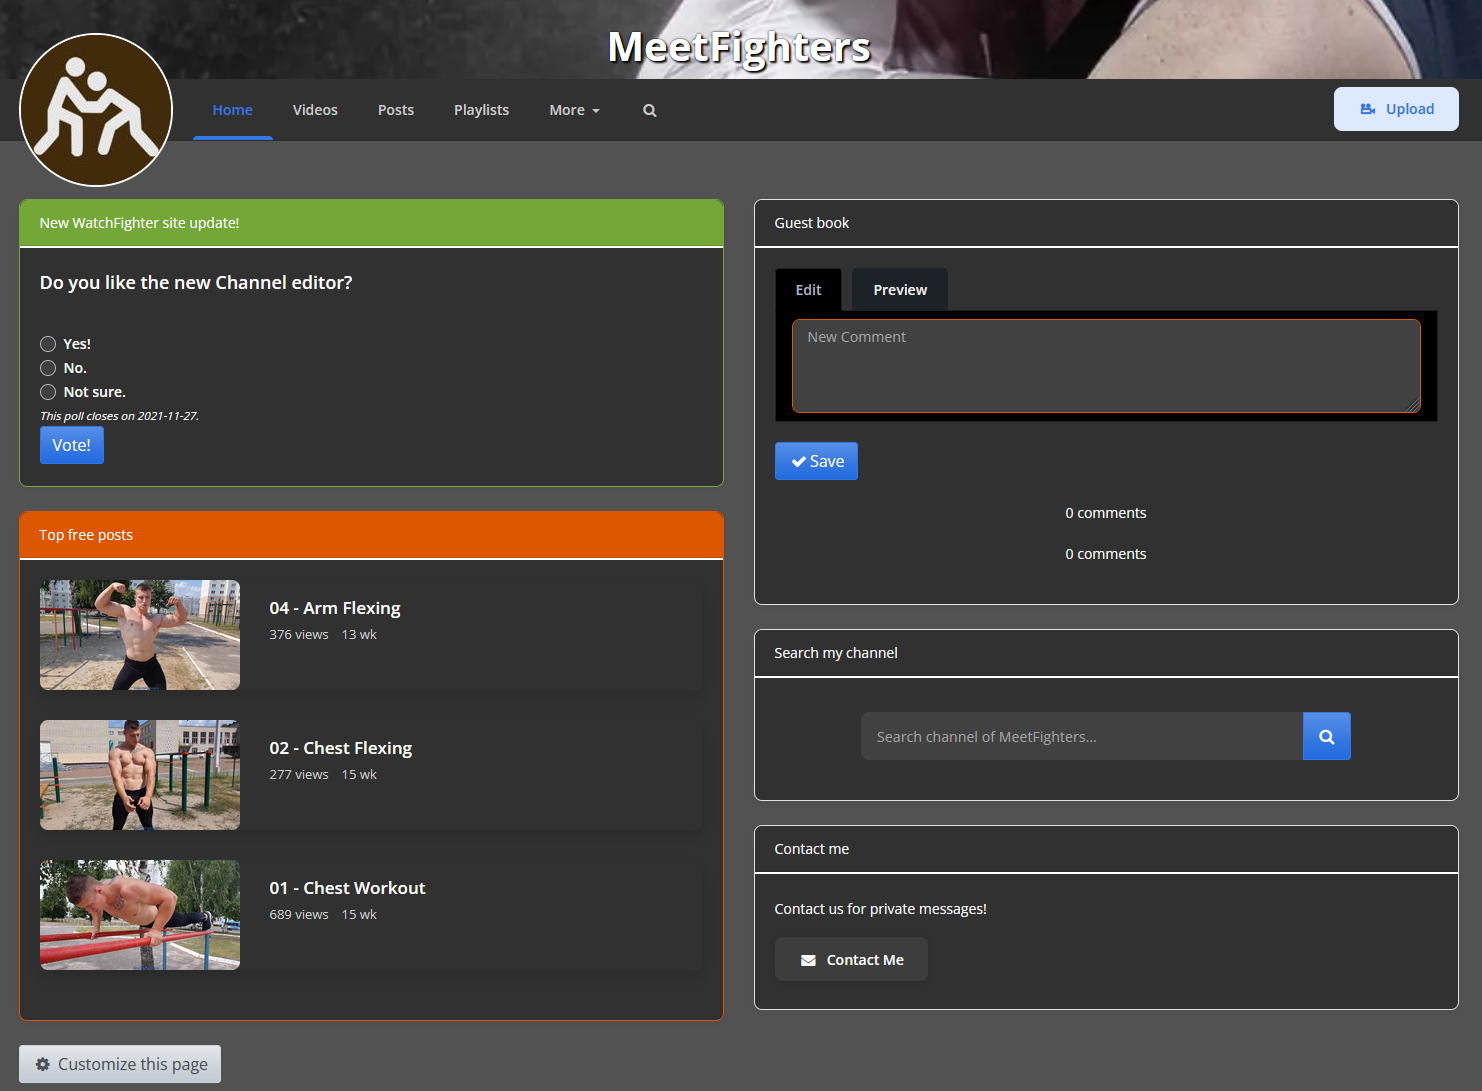The height and width of the screenshot is (1091, 1482).
Task: Submit the poll with Vote! button
Action: pos(71,445)
